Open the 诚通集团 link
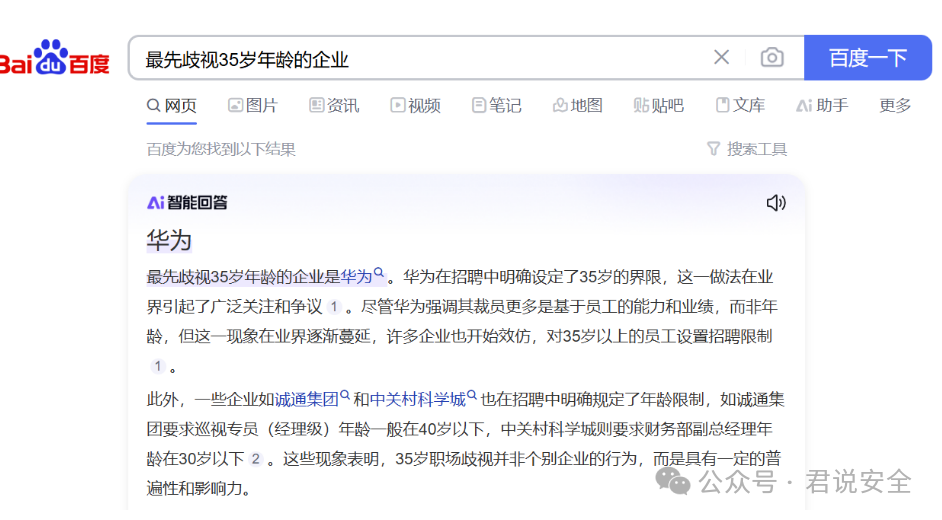942x520 pixels. tap(306, 399)
